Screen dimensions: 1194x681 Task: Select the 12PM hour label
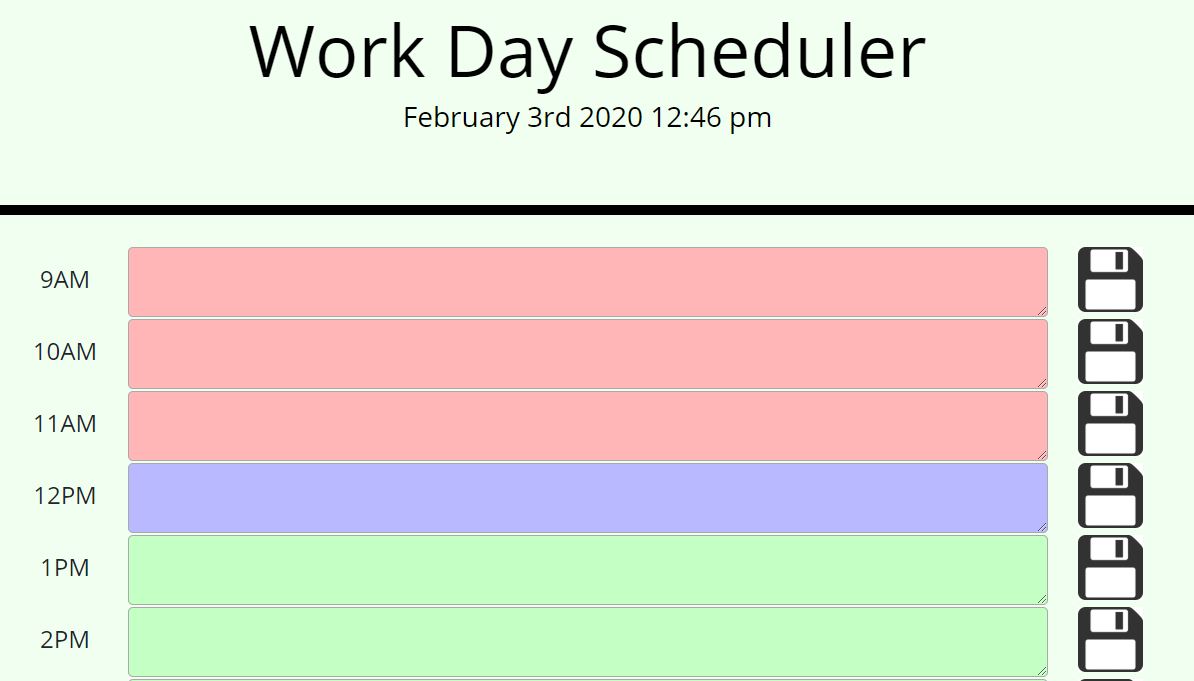[x=64, y=496]
